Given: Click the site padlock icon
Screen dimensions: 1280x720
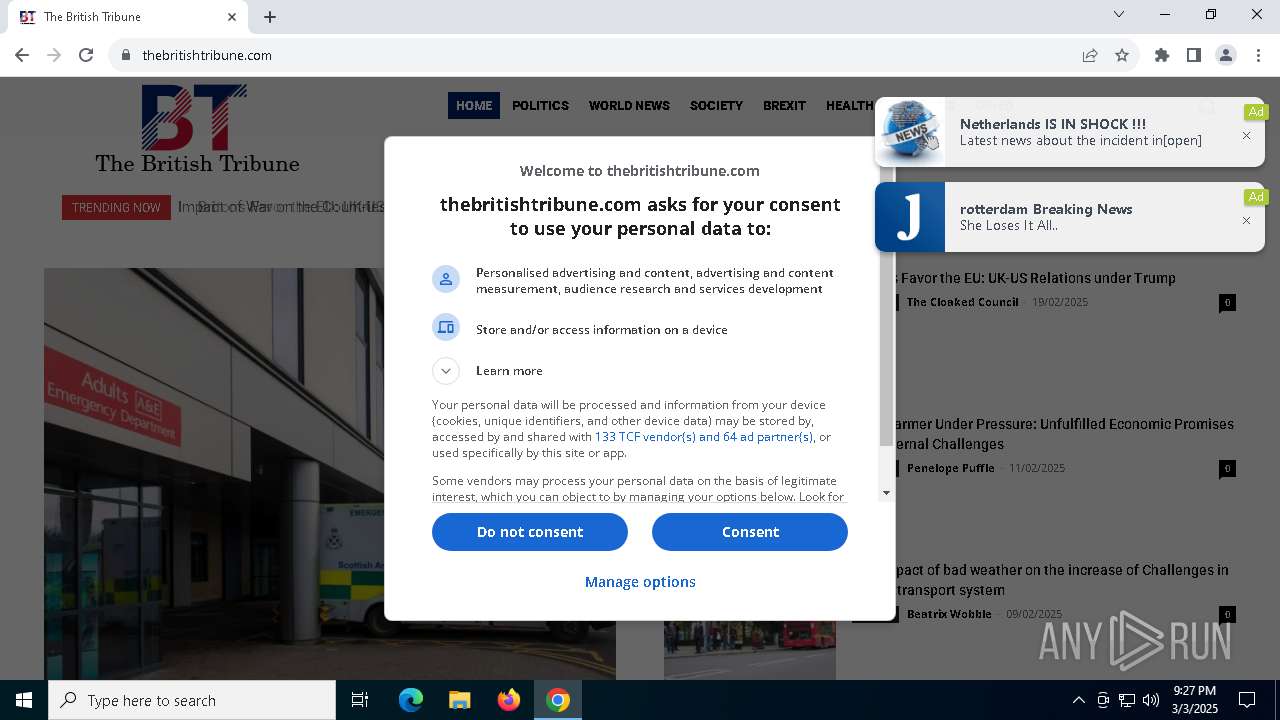Looking at the screenshot, I should pyautogui.click(x=126, y=55).
